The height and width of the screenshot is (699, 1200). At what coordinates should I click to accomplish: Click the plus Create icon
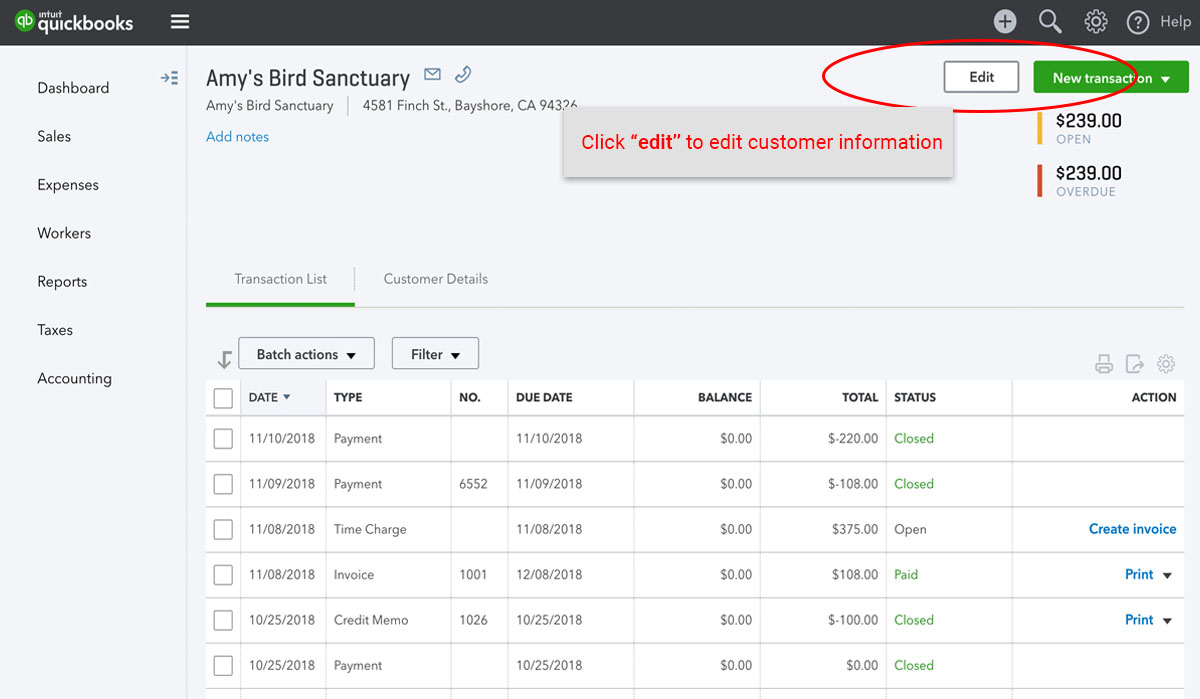[x=1005, y=21]
